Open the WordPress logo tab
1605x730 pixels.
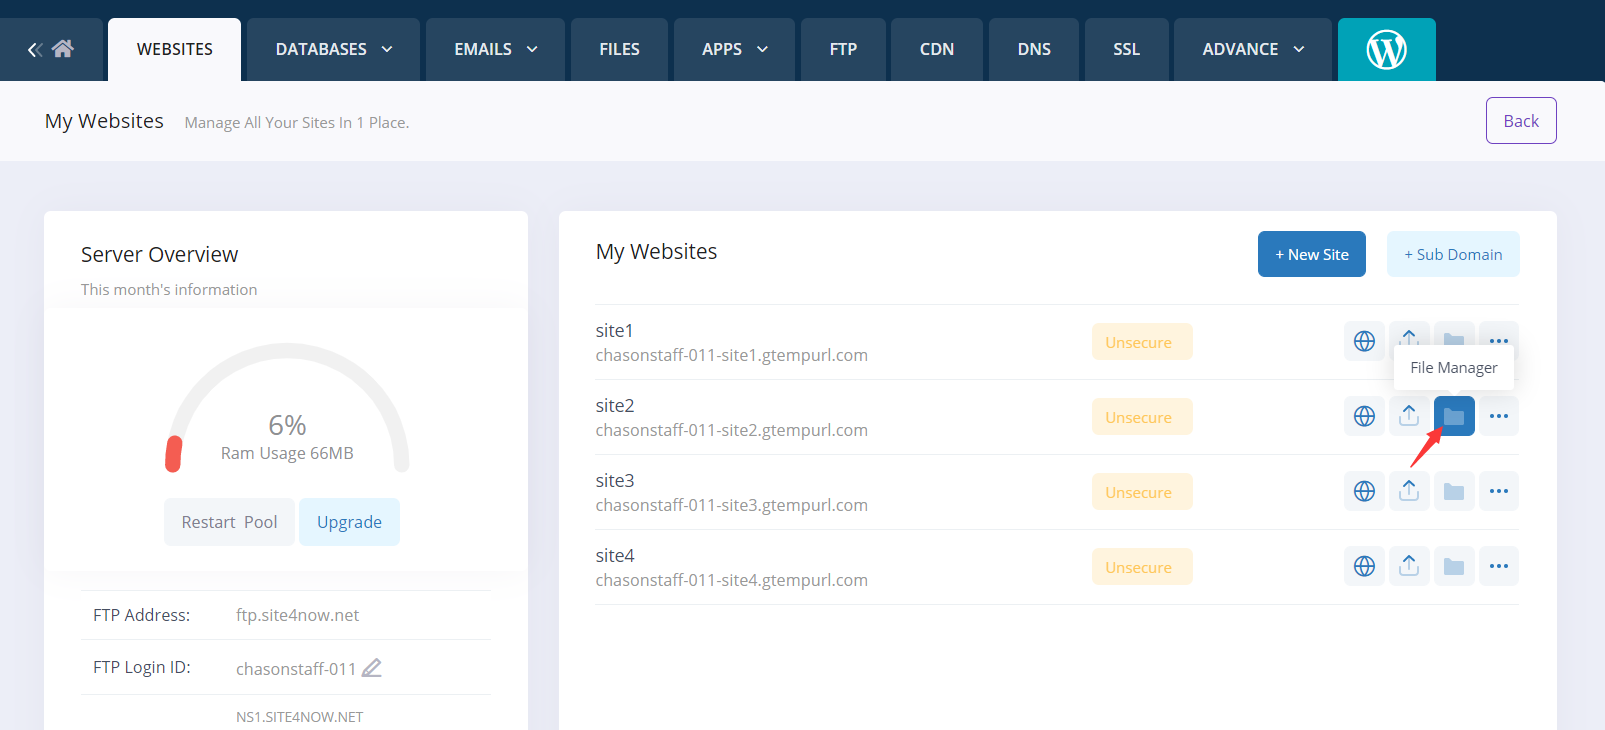coord(1386,49)
